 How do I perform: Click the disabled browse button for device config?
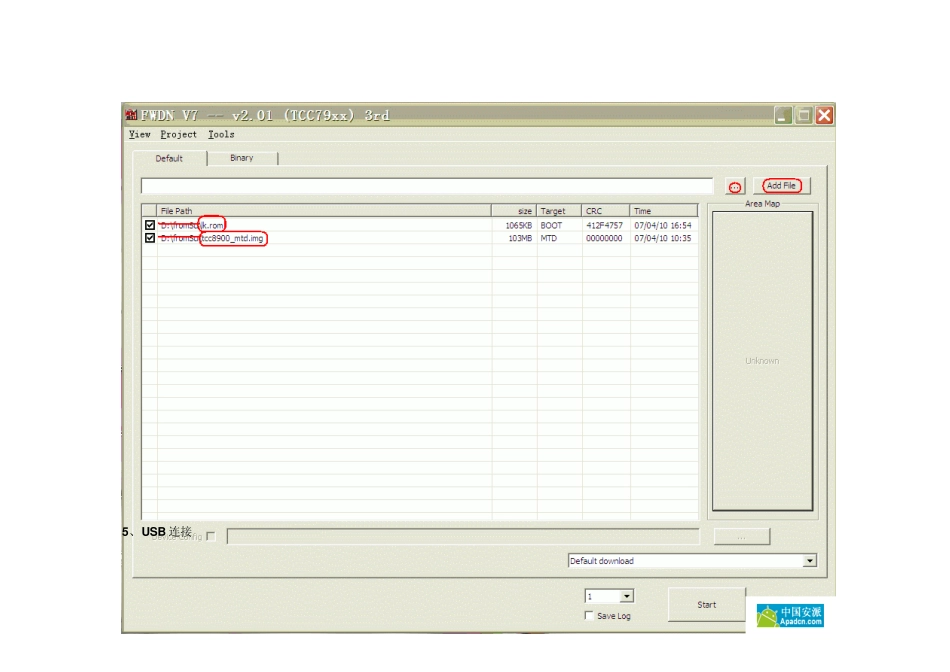[x=742, y=536]
